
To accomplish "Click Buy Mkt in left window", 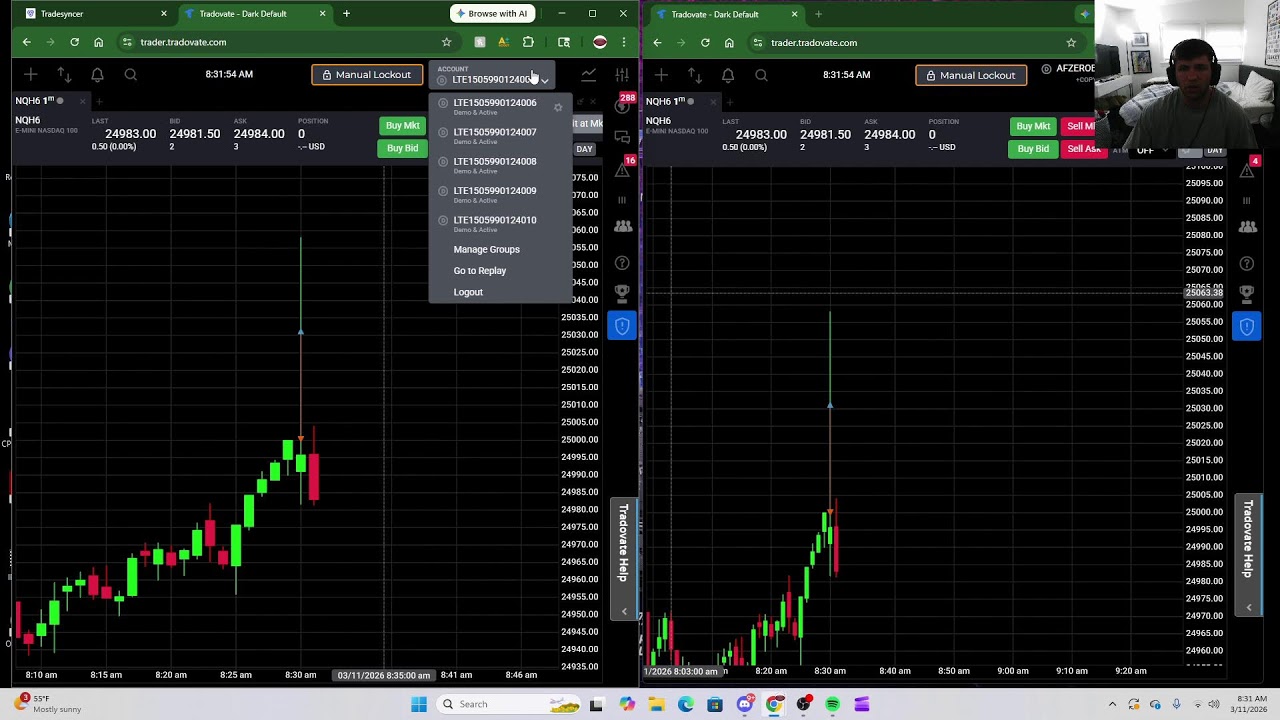I will pyautogui.click(x=402, y=126).
